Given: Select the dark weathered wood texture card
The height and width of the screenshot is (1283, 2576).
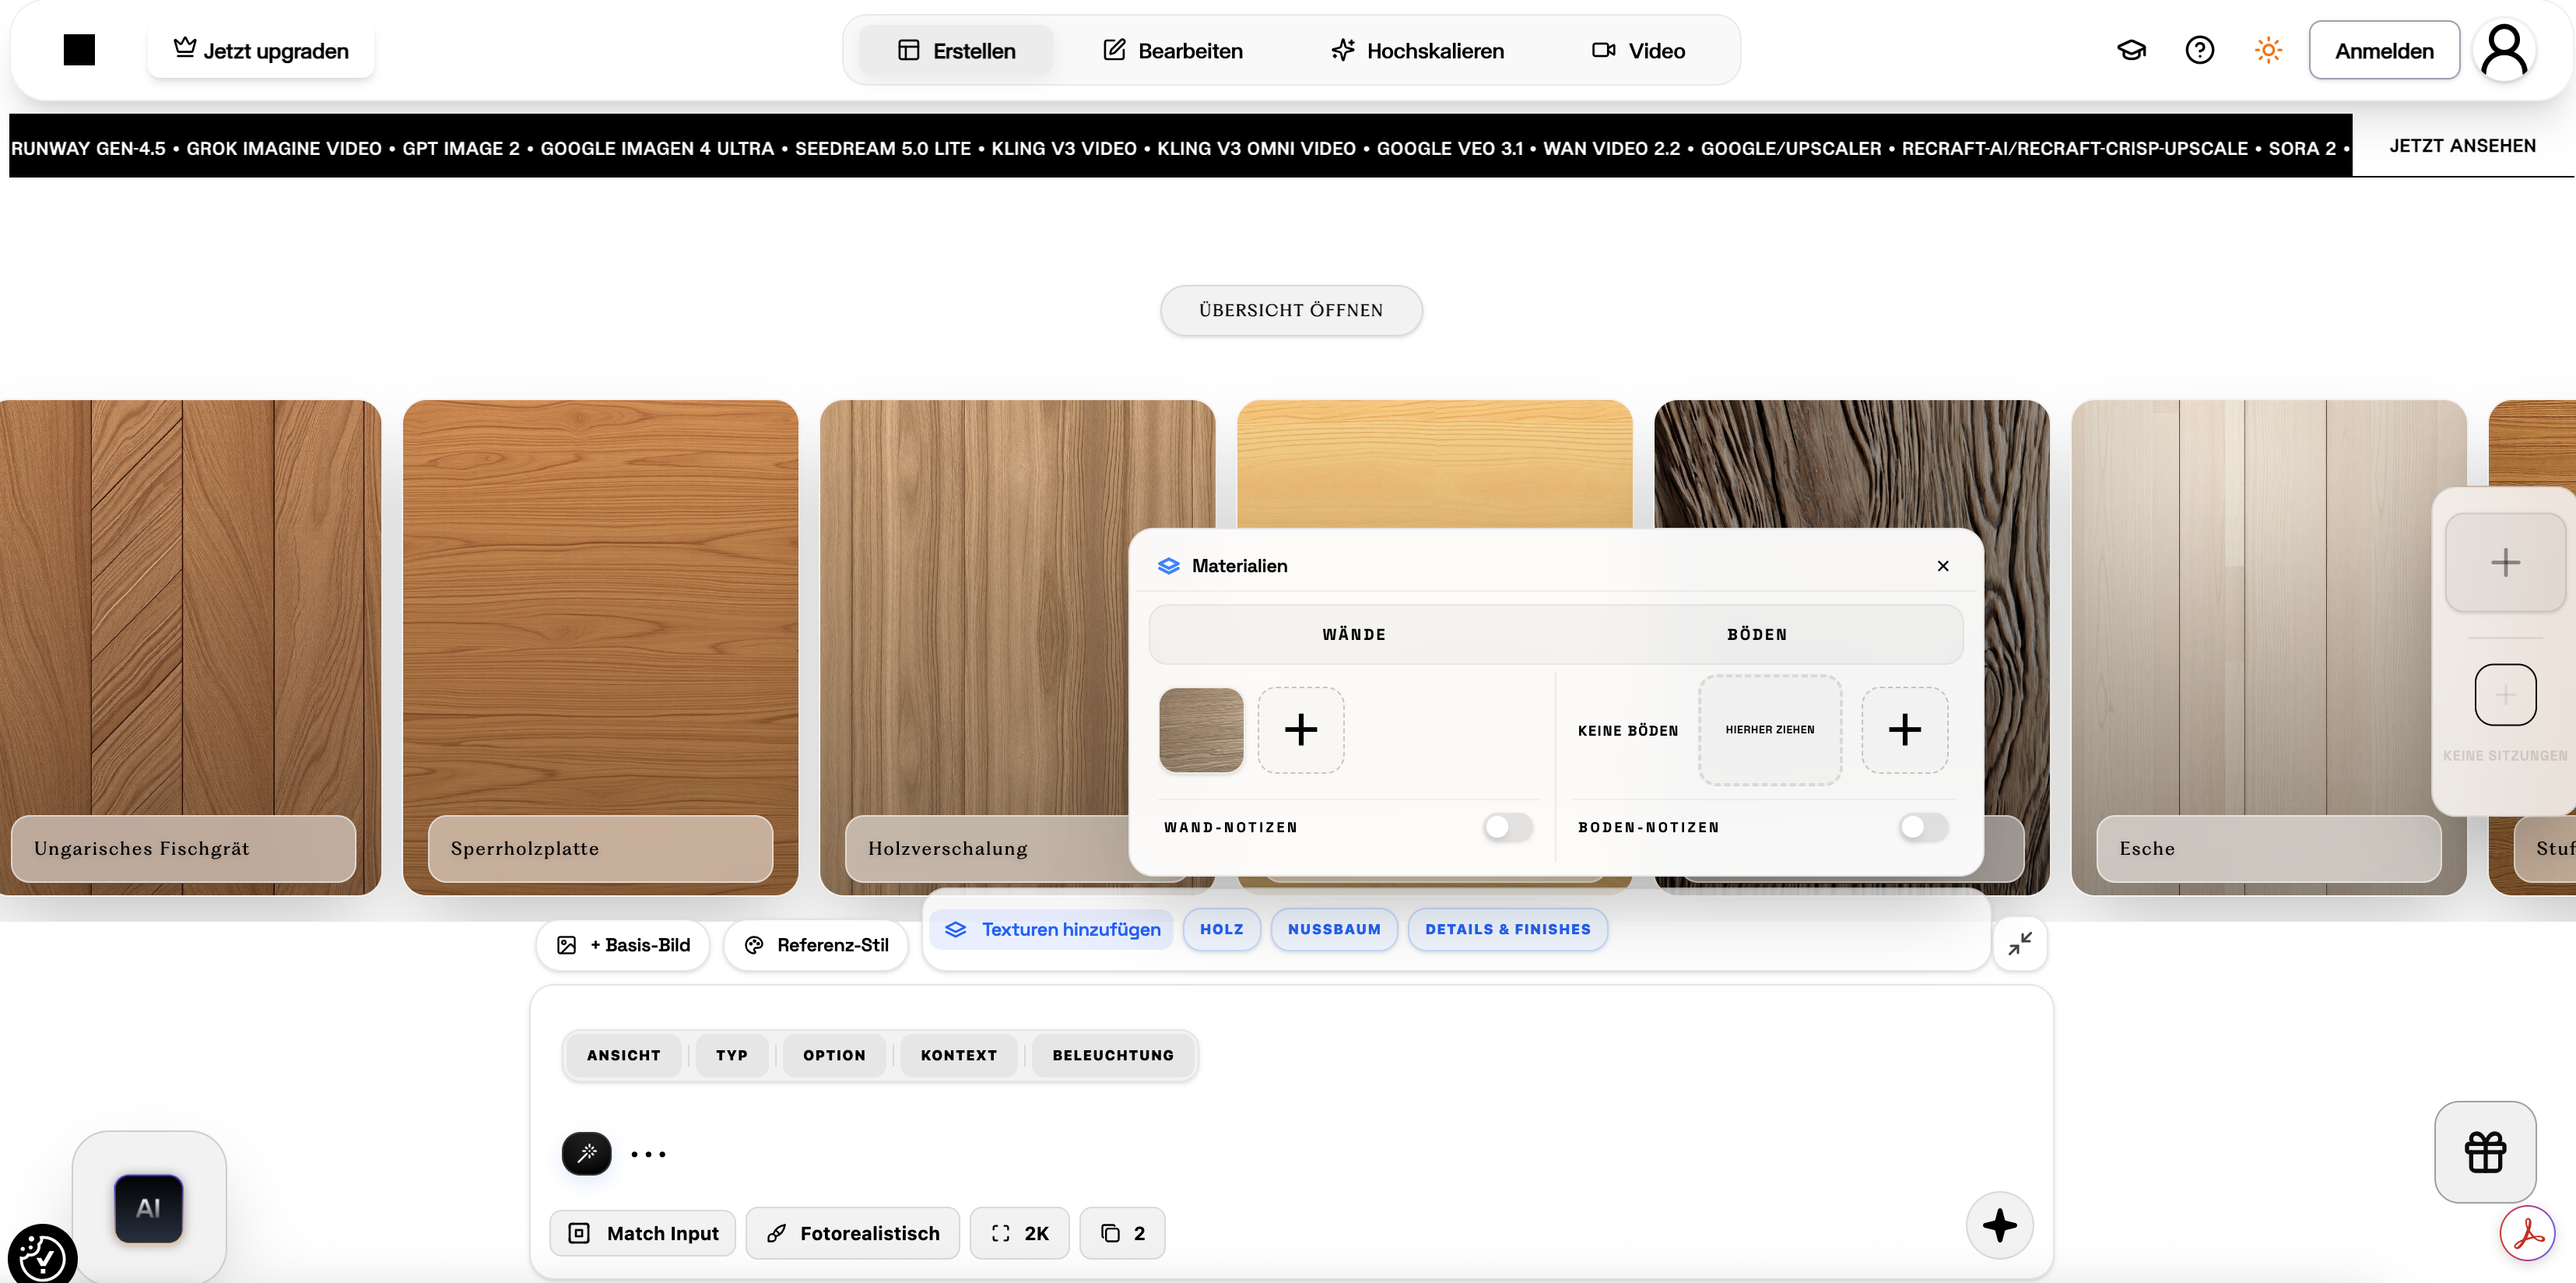Looking at the screenshot, I should pyautogui.click(x=1851, y=464).
